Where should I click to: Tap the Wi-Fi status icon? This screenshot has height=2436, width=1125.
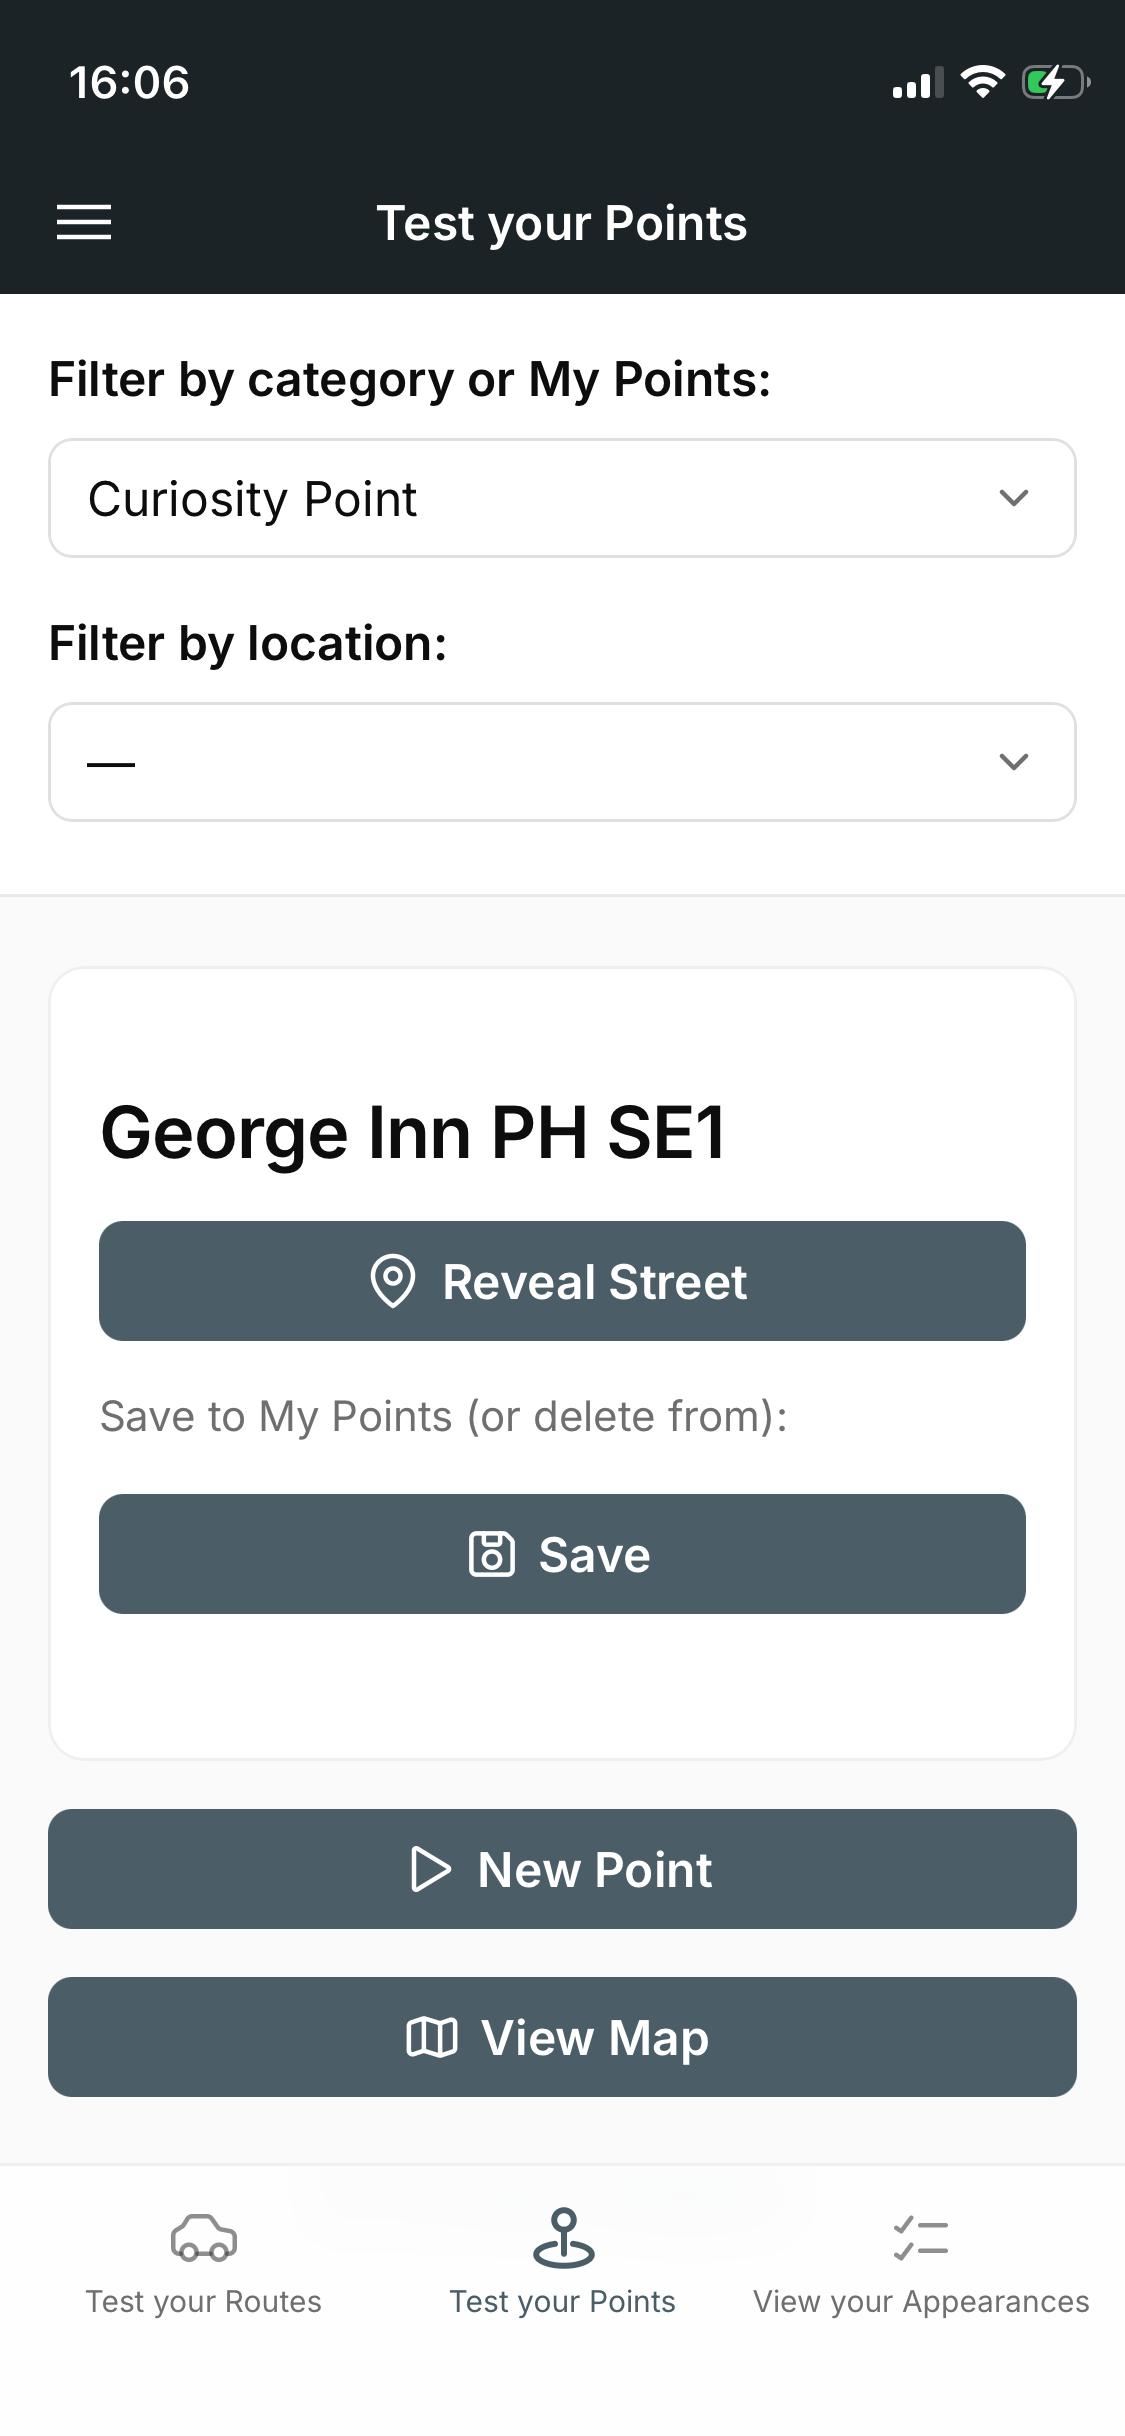tap(982, 82)
